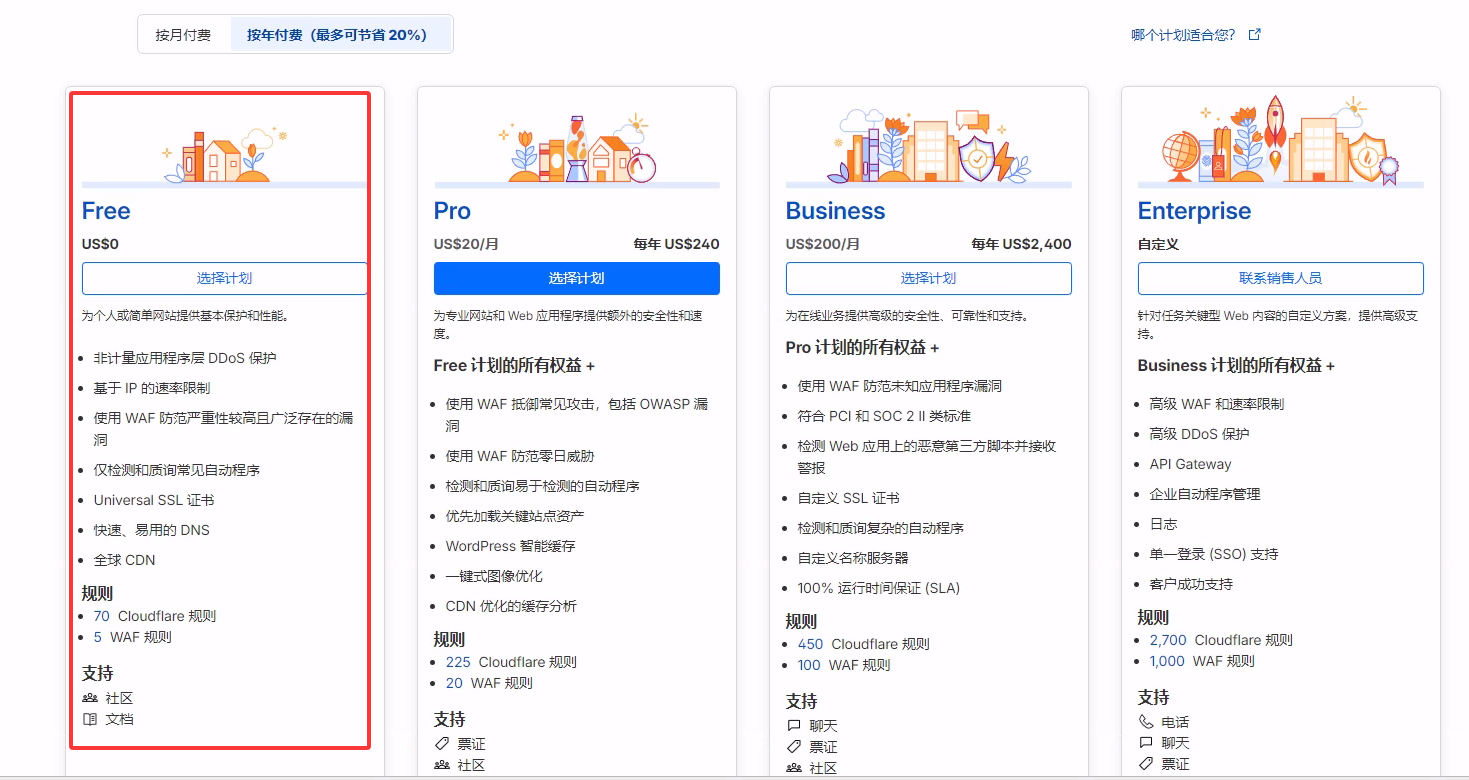
Task: Open the 70 Cloudflare 规则 link
Action: coord(101,616)
